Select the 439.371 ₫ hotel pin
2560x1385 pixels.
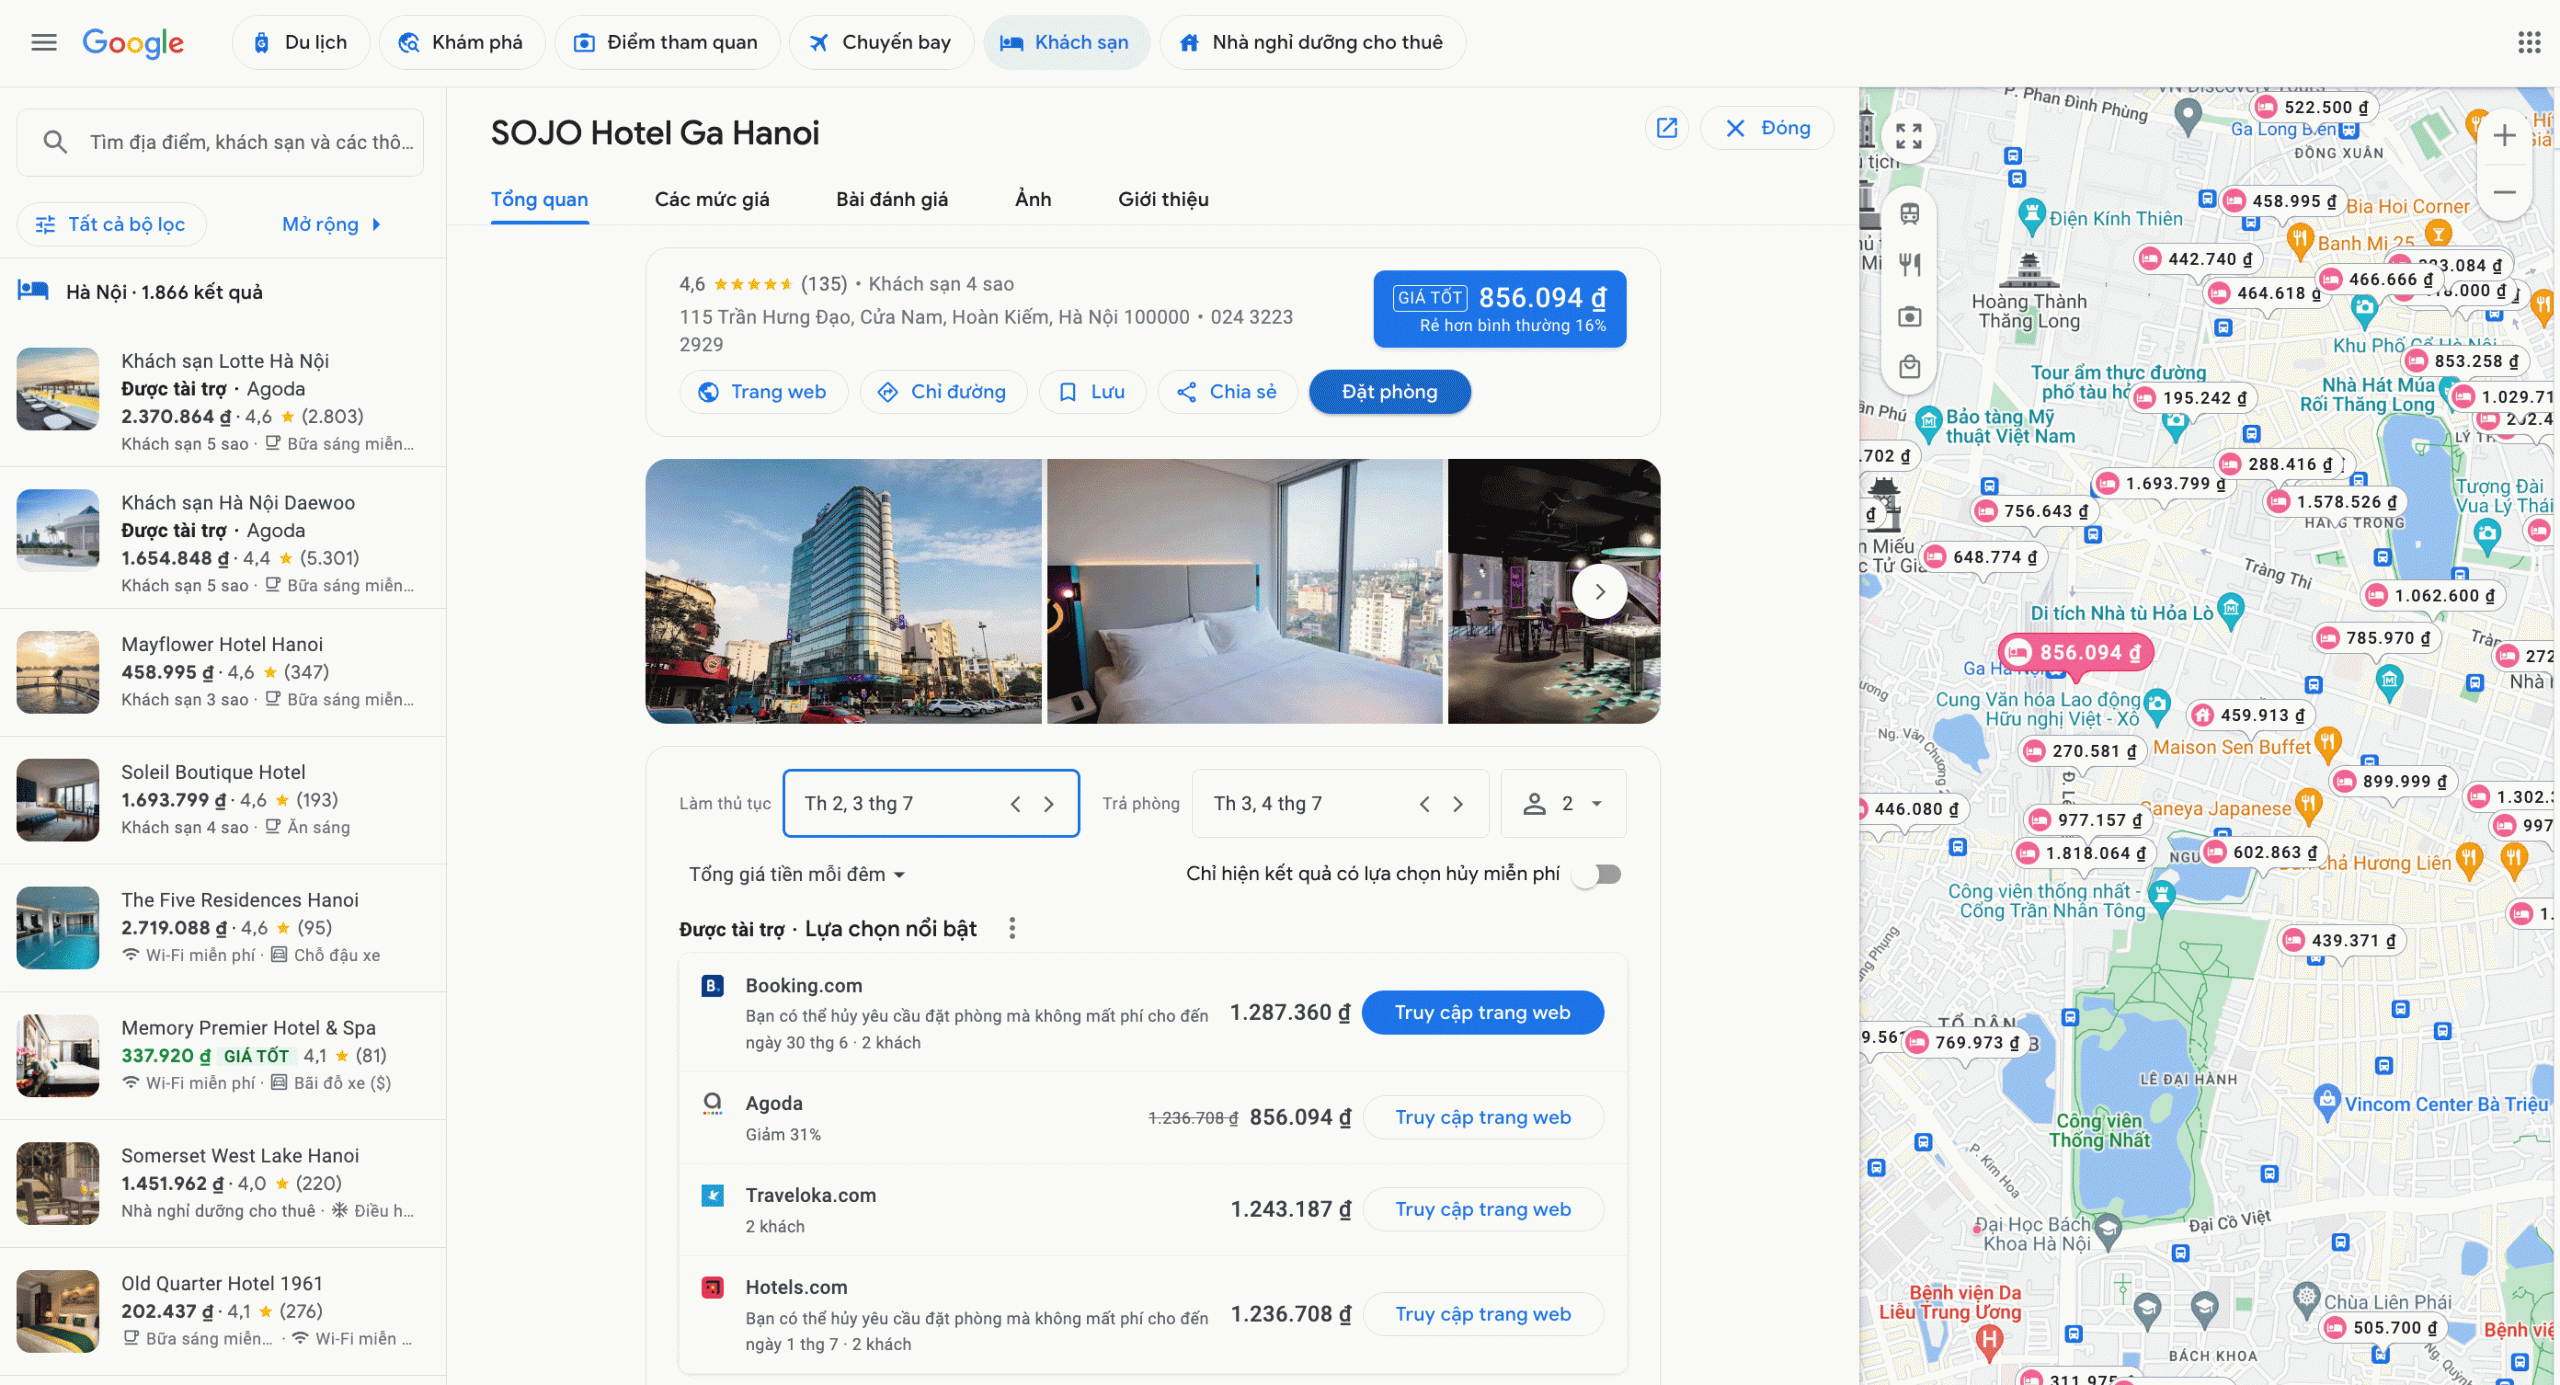point(2341,941)
